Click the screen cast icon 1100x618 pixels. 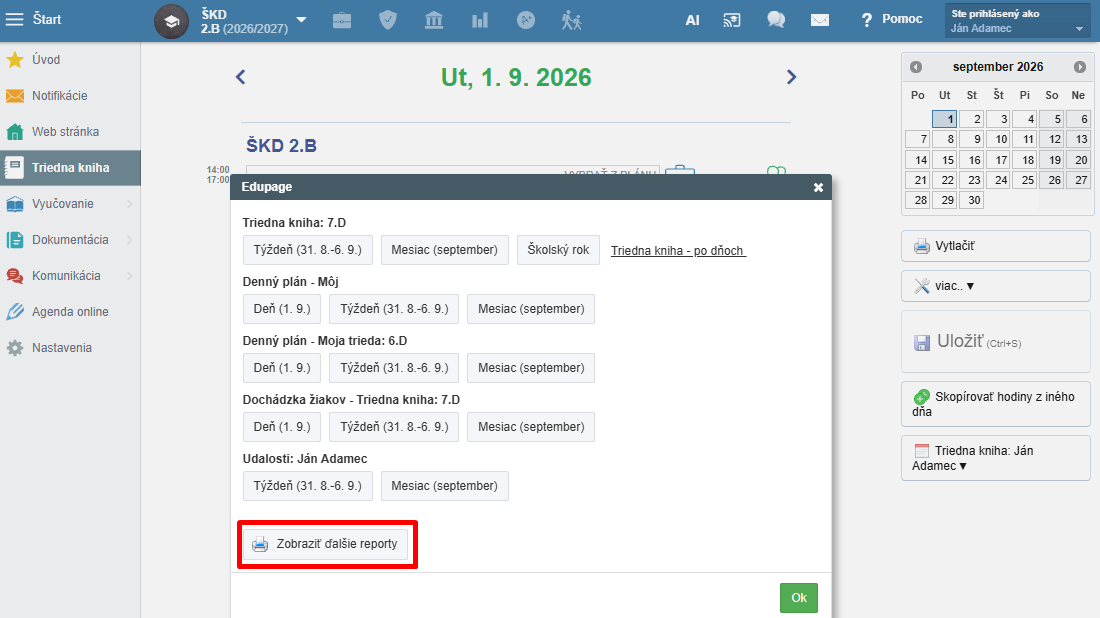pos(732,20)
